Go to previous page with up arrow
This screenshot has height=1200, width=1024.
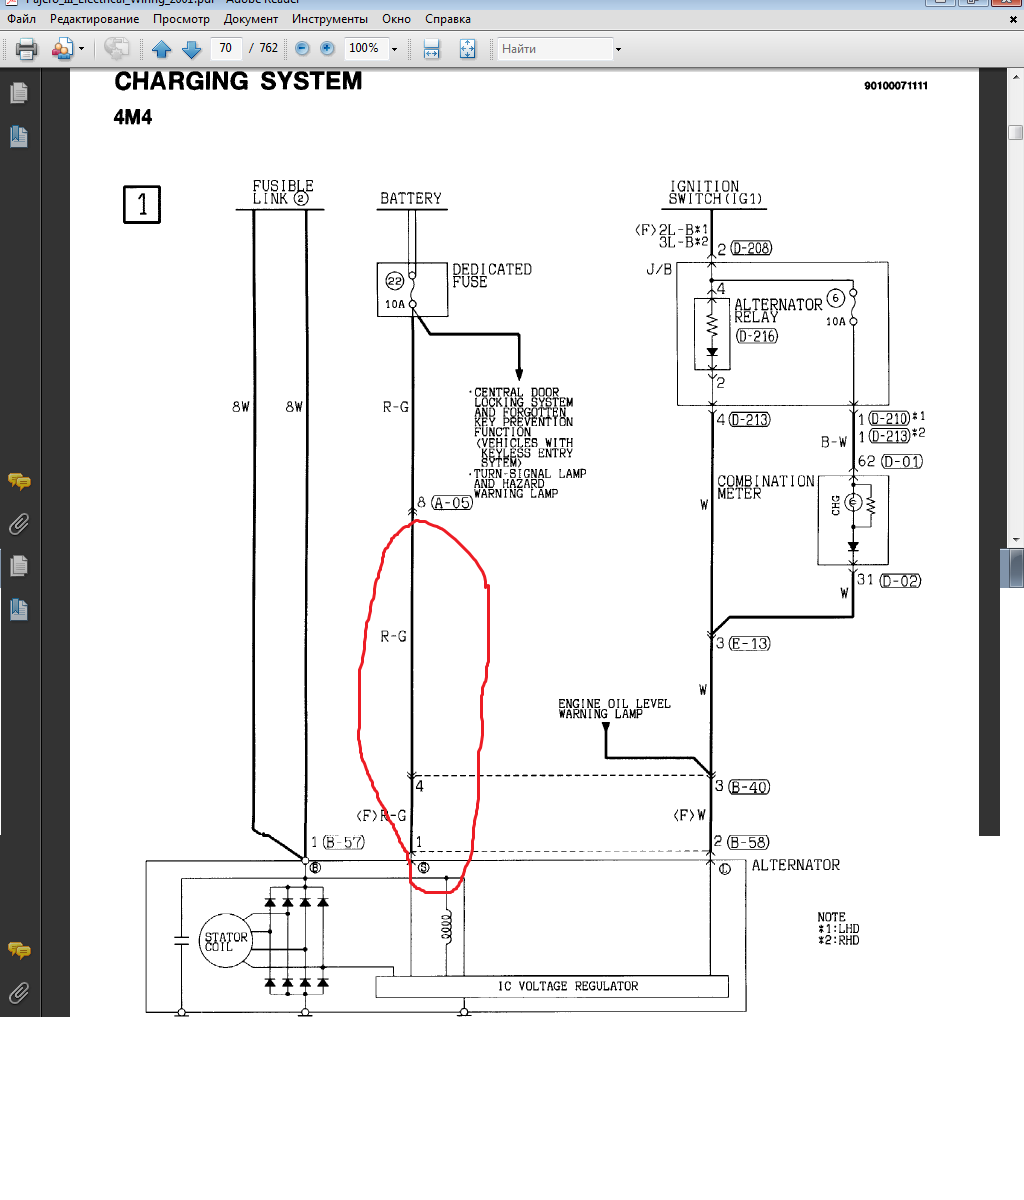[x=161, y=49]
